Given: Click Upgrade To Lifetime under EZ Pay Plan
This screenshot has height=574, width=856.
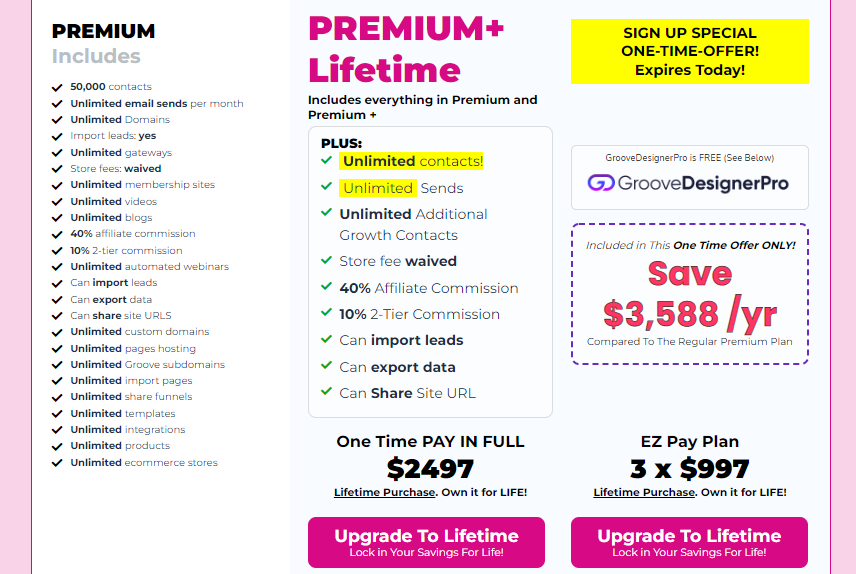Looking at the screenshot, I should pyautogui.click(x=689, y=542).
